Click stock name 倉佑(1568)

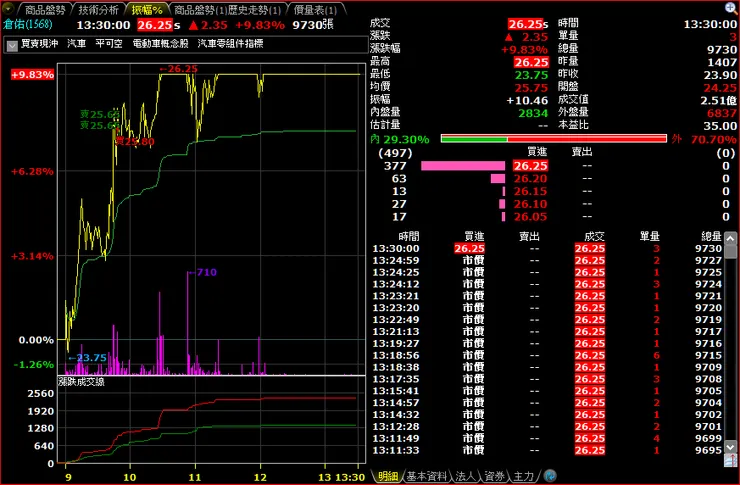(28, 24)
